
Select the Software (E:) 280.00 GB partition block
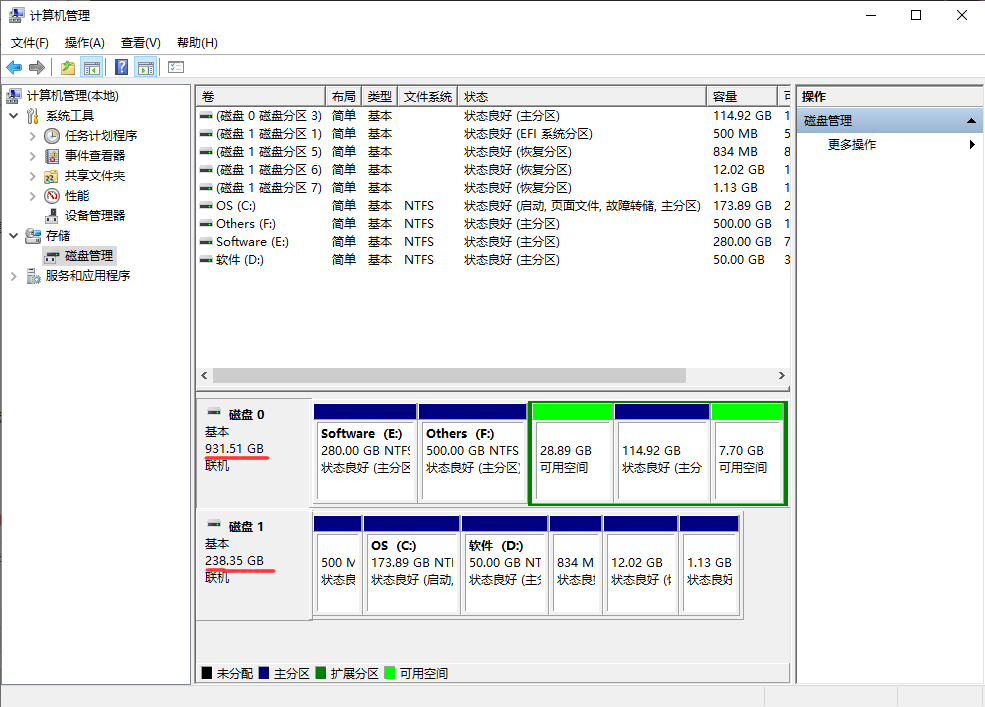click(365, 454)
